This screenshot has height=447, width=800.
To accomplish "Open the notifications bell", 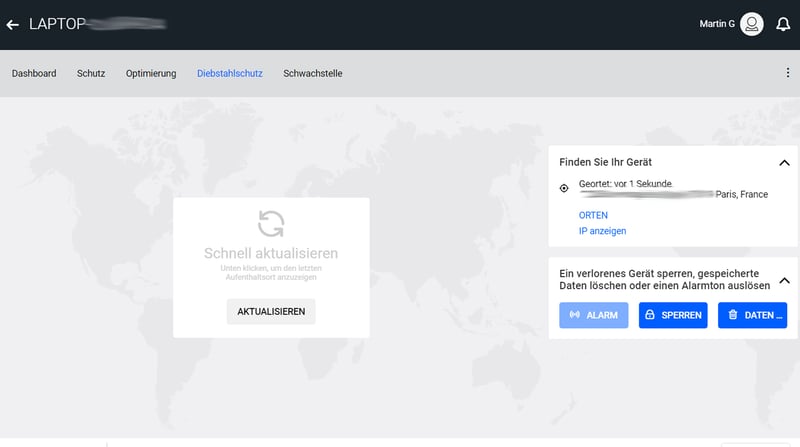I will 783,24.
